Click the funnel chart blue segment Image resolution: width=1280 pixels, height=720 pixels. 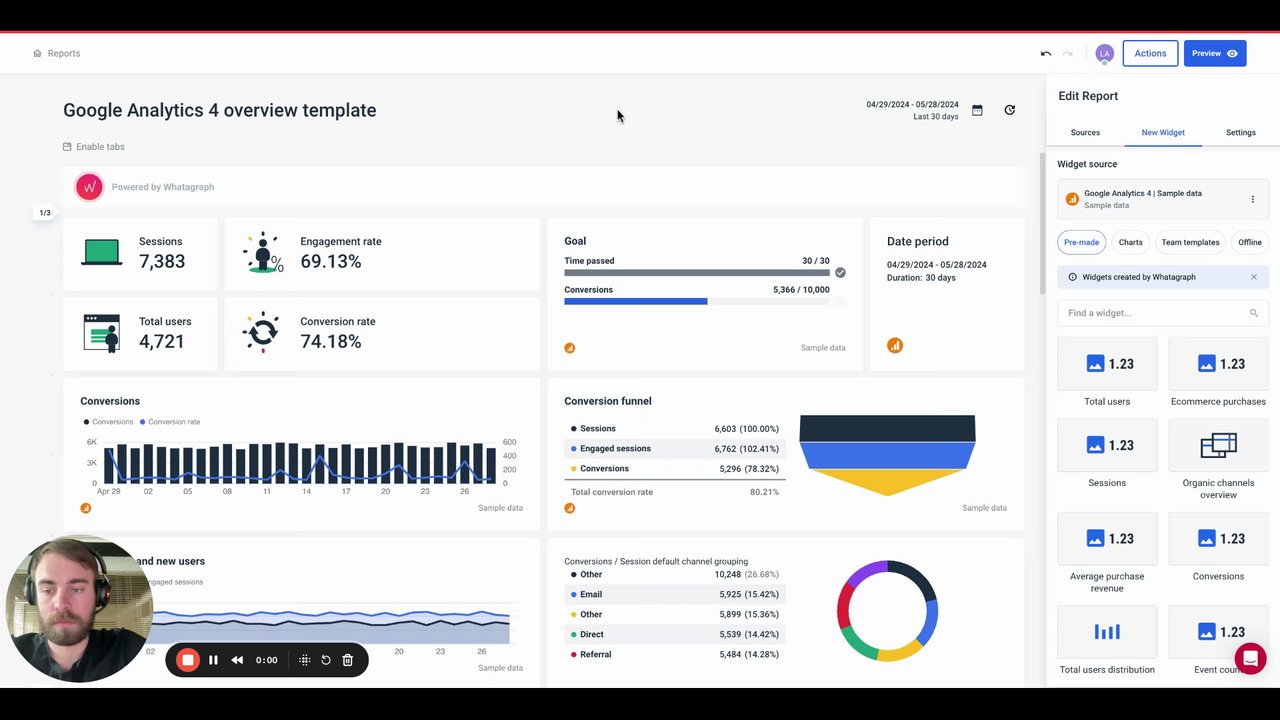887,455
